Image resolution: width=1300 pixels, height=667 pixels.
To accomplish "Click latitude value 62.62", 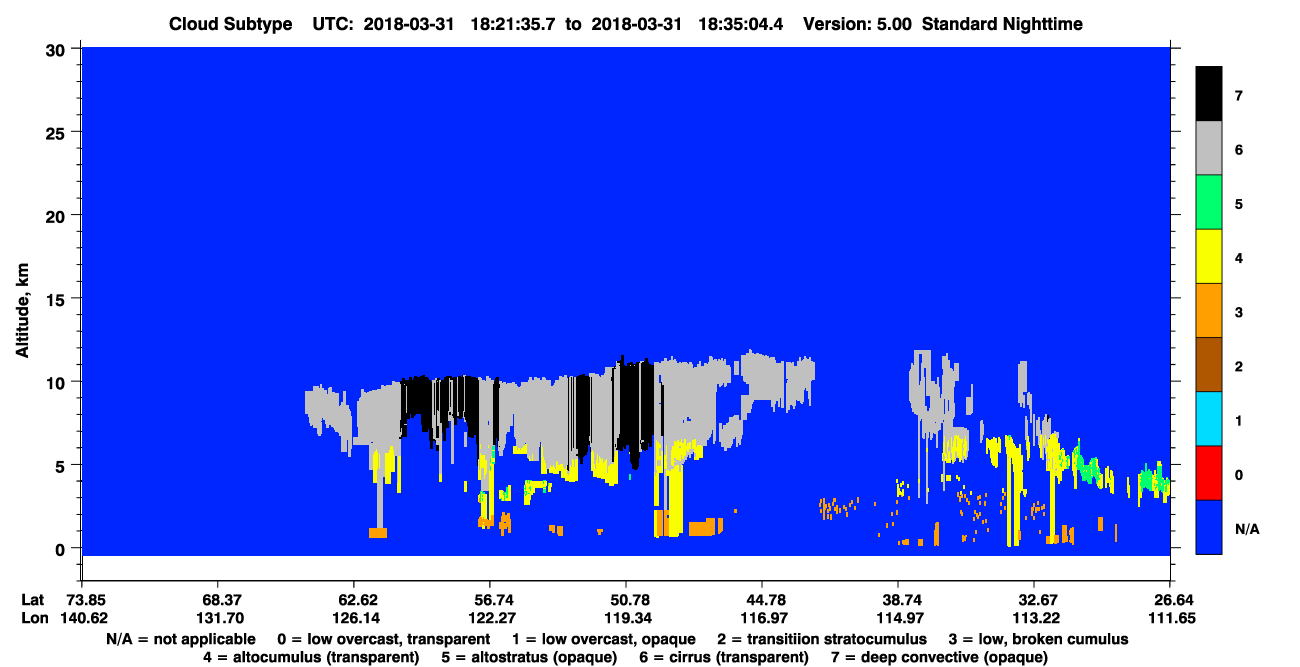I will click(353, 600).
